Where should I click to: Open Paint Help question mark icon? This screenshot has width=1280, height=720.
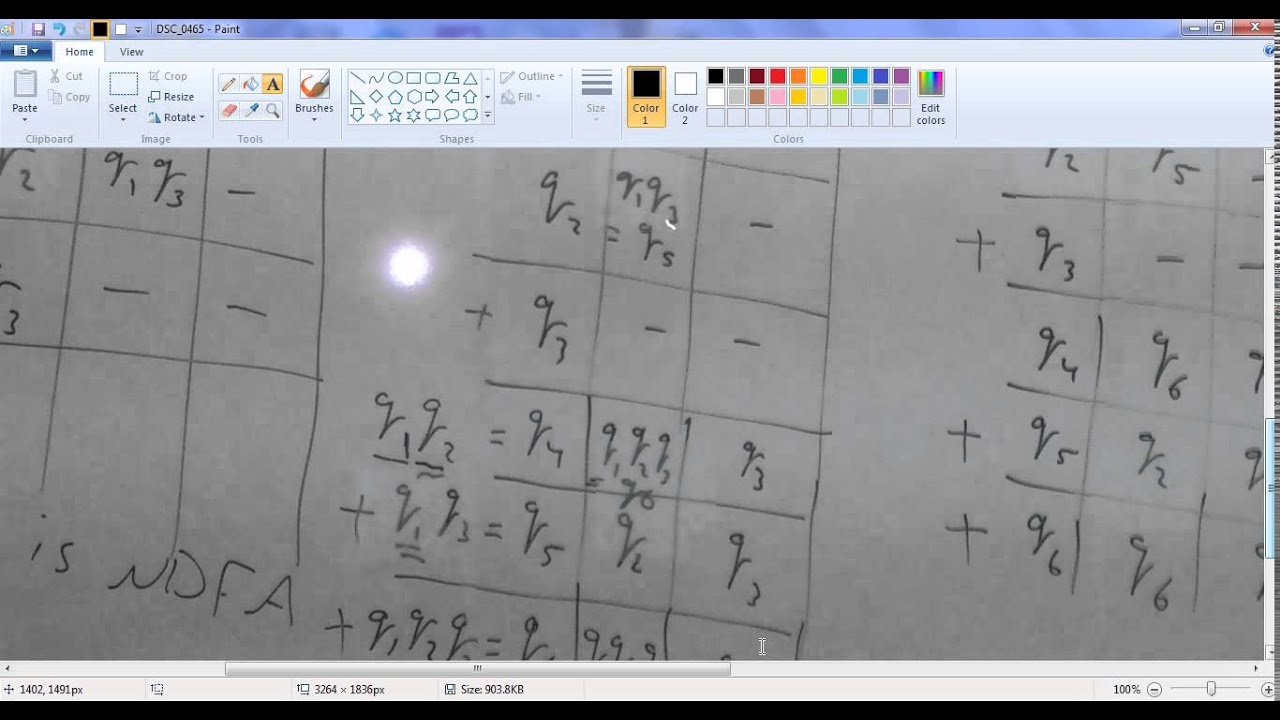click(1268, 51)
